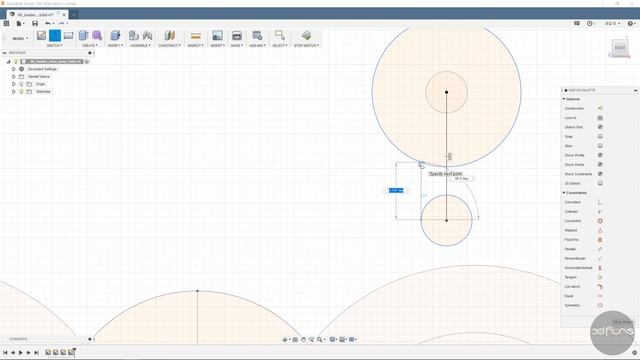Open the ASSEMBLE menu

[x=140, y=46]
